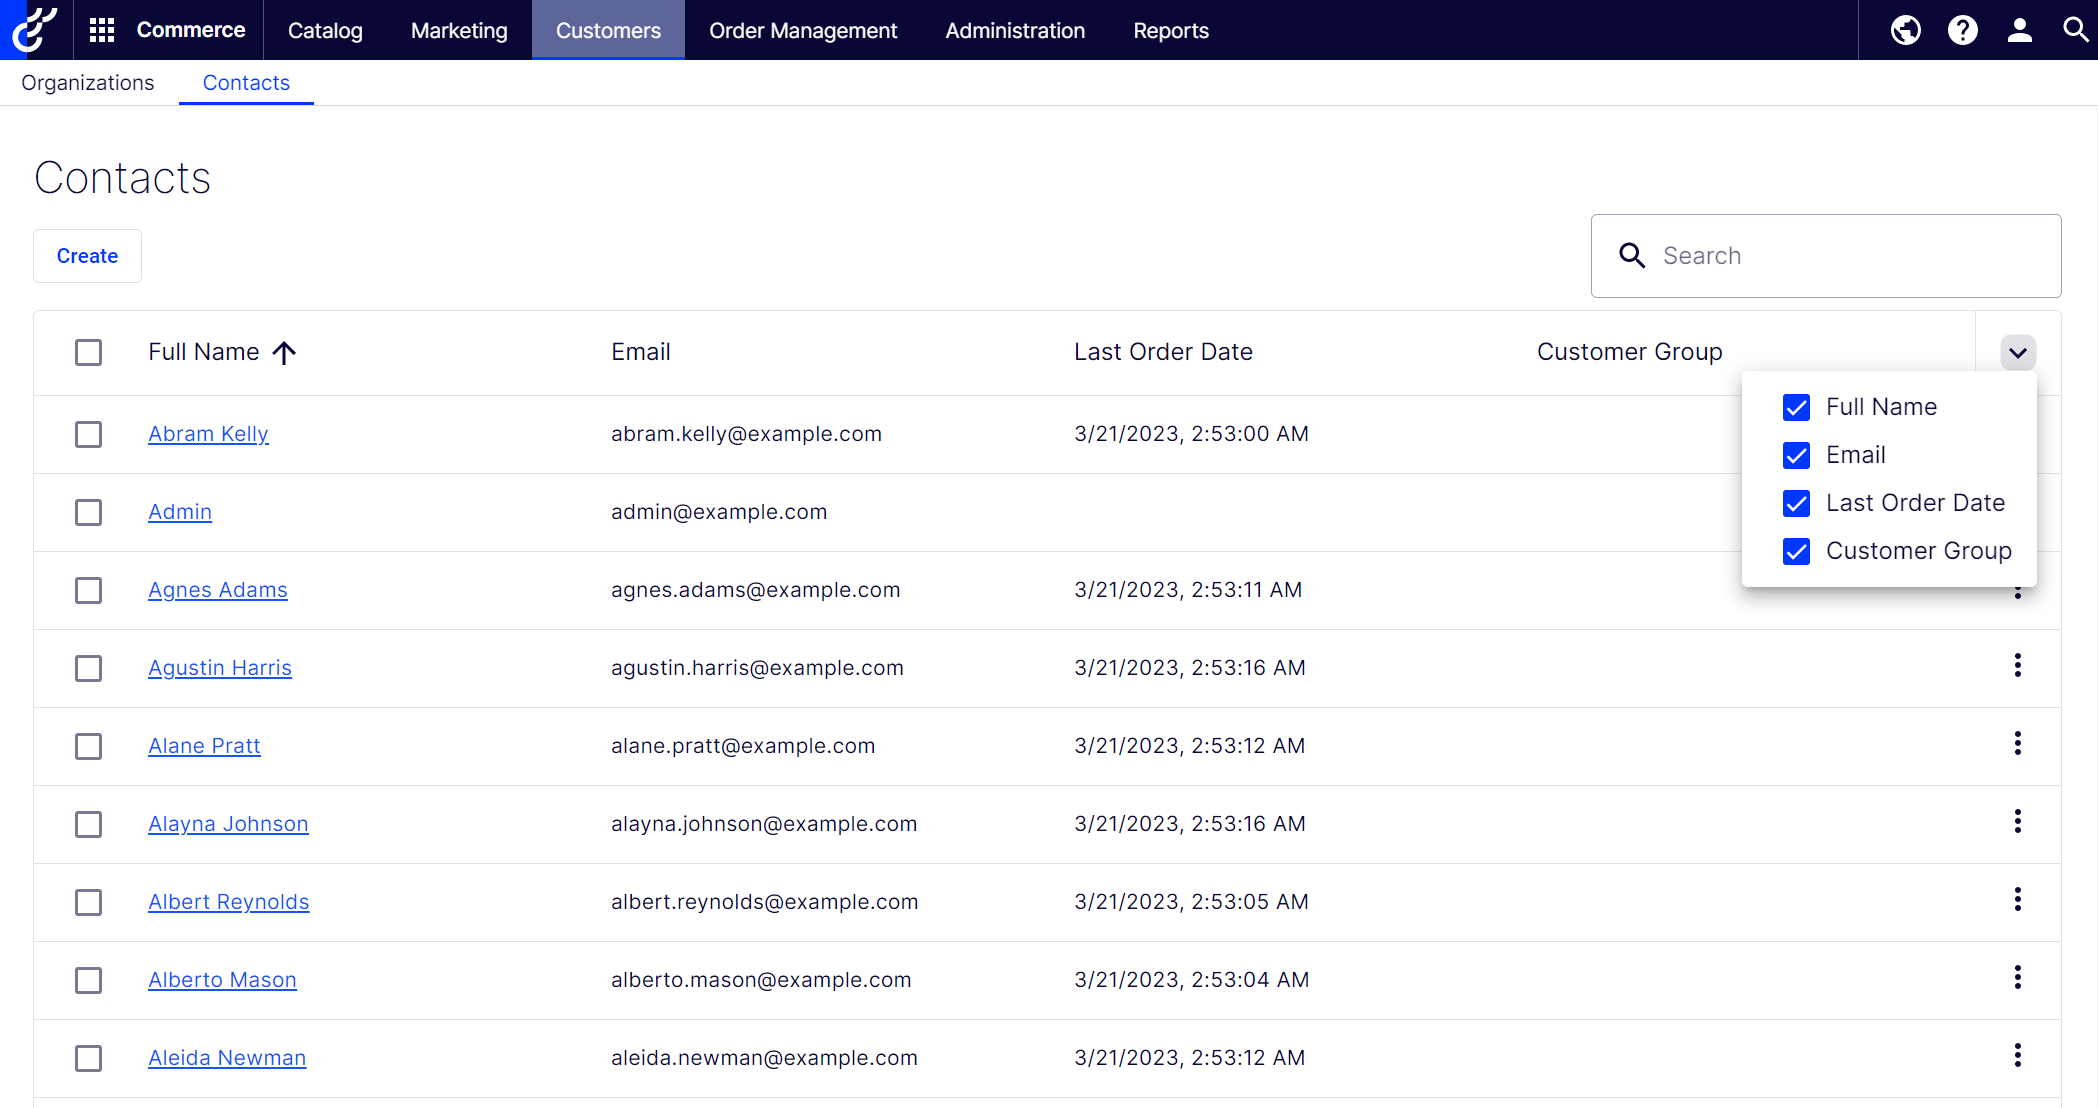2098x1108 pixels.
Task: Toggle the select-all contacts checkbox
Action: coord(89,352)
